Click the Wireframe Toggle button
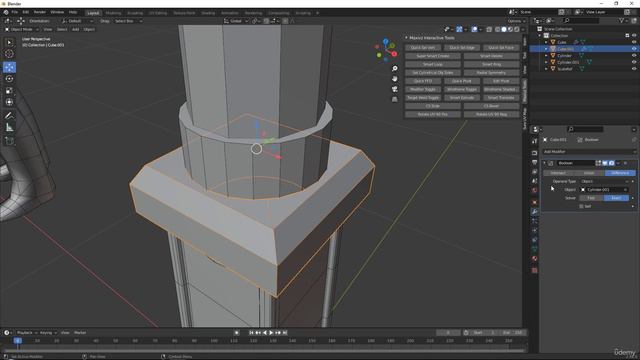Screen dimensions: 640x360 click(x=462, y=89)
